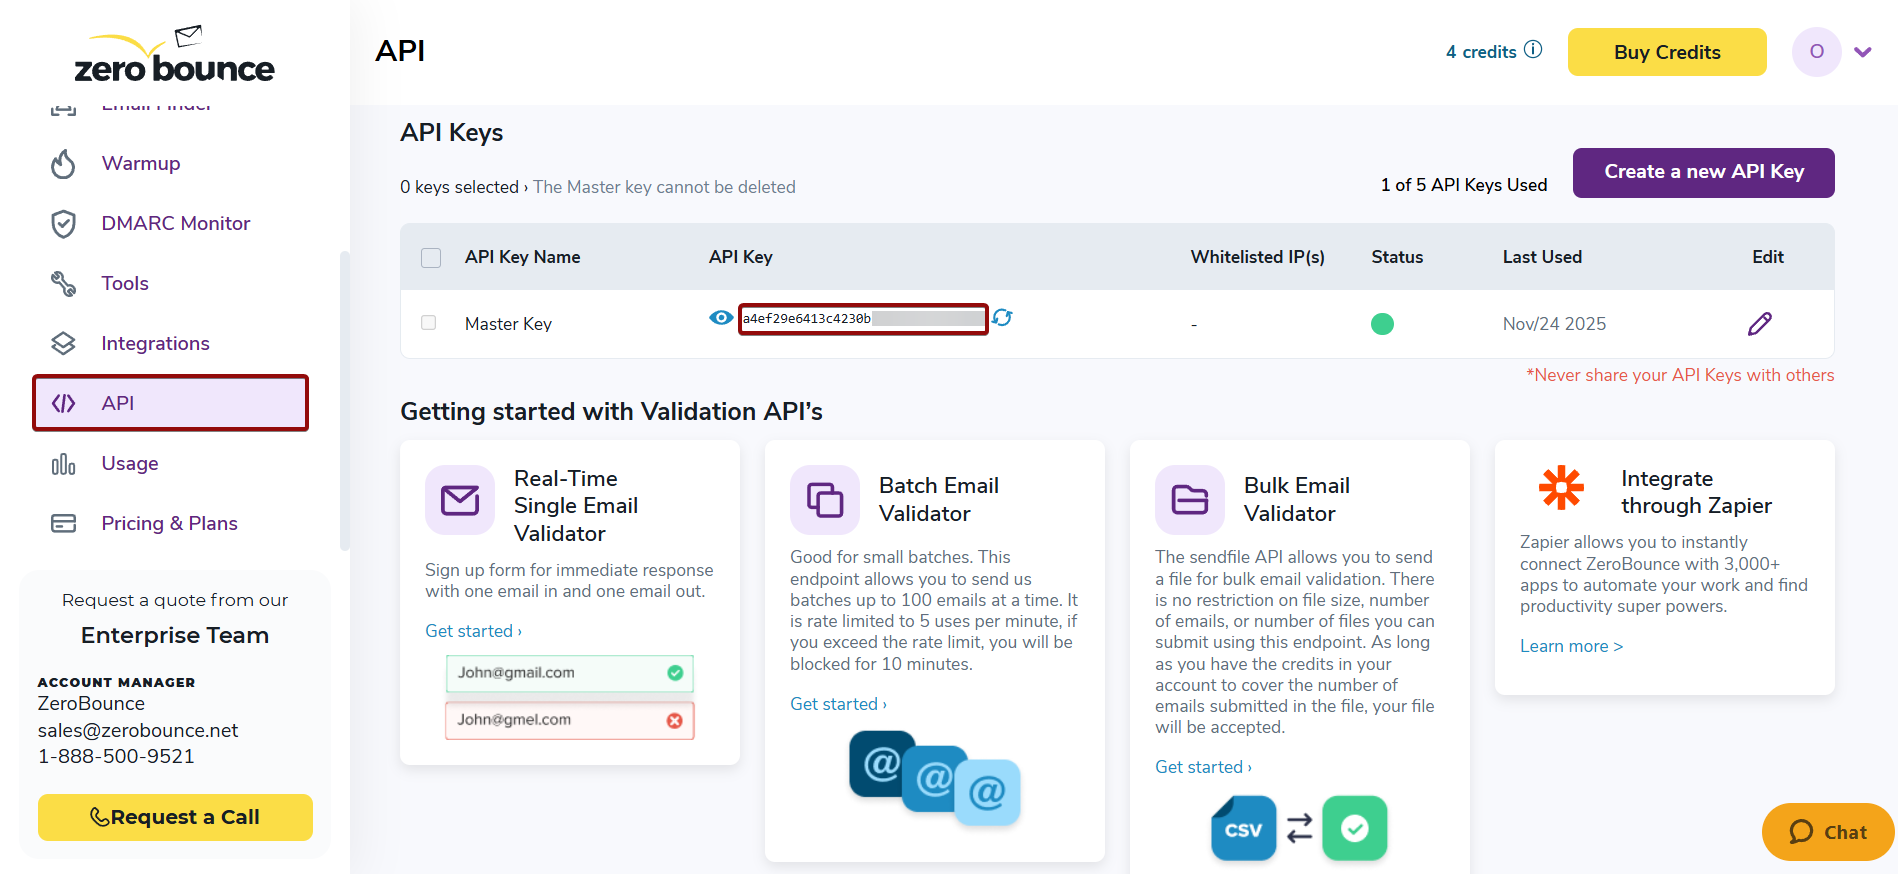Click the user avatar circle
Screen dimensions: 1898x874
click(1817, 52)
